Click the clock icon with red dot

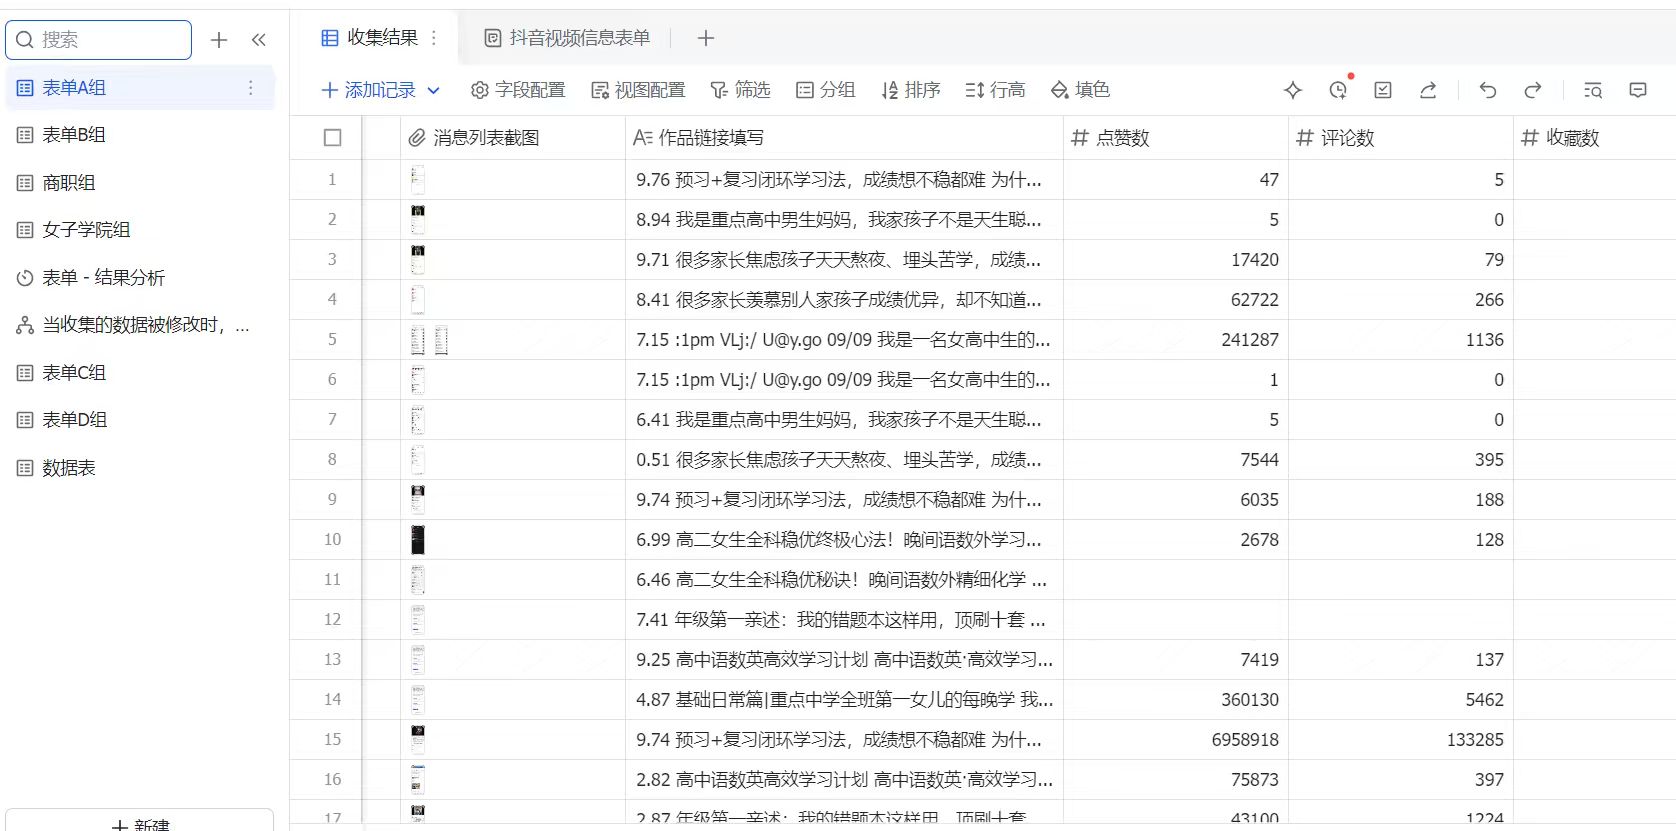coord(1338,90)
